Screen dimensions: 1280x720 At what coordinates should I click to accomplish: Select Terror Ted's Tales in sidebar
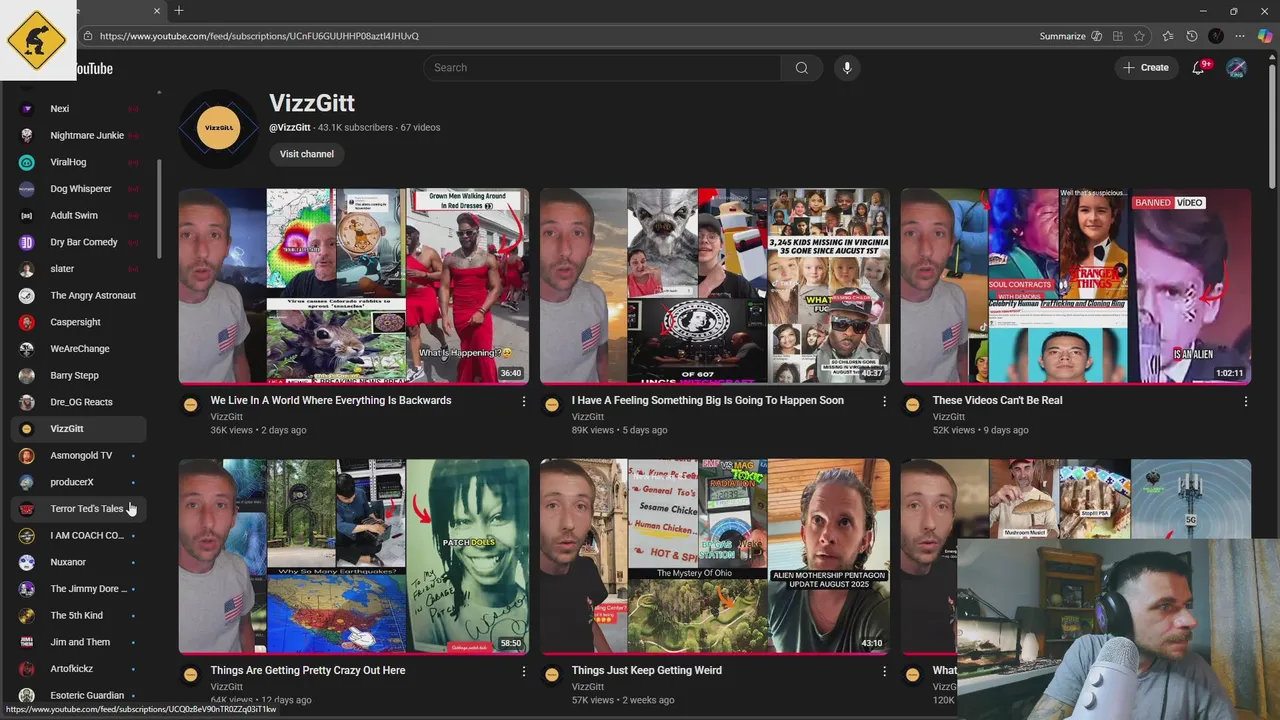click(x=78, y=509)
